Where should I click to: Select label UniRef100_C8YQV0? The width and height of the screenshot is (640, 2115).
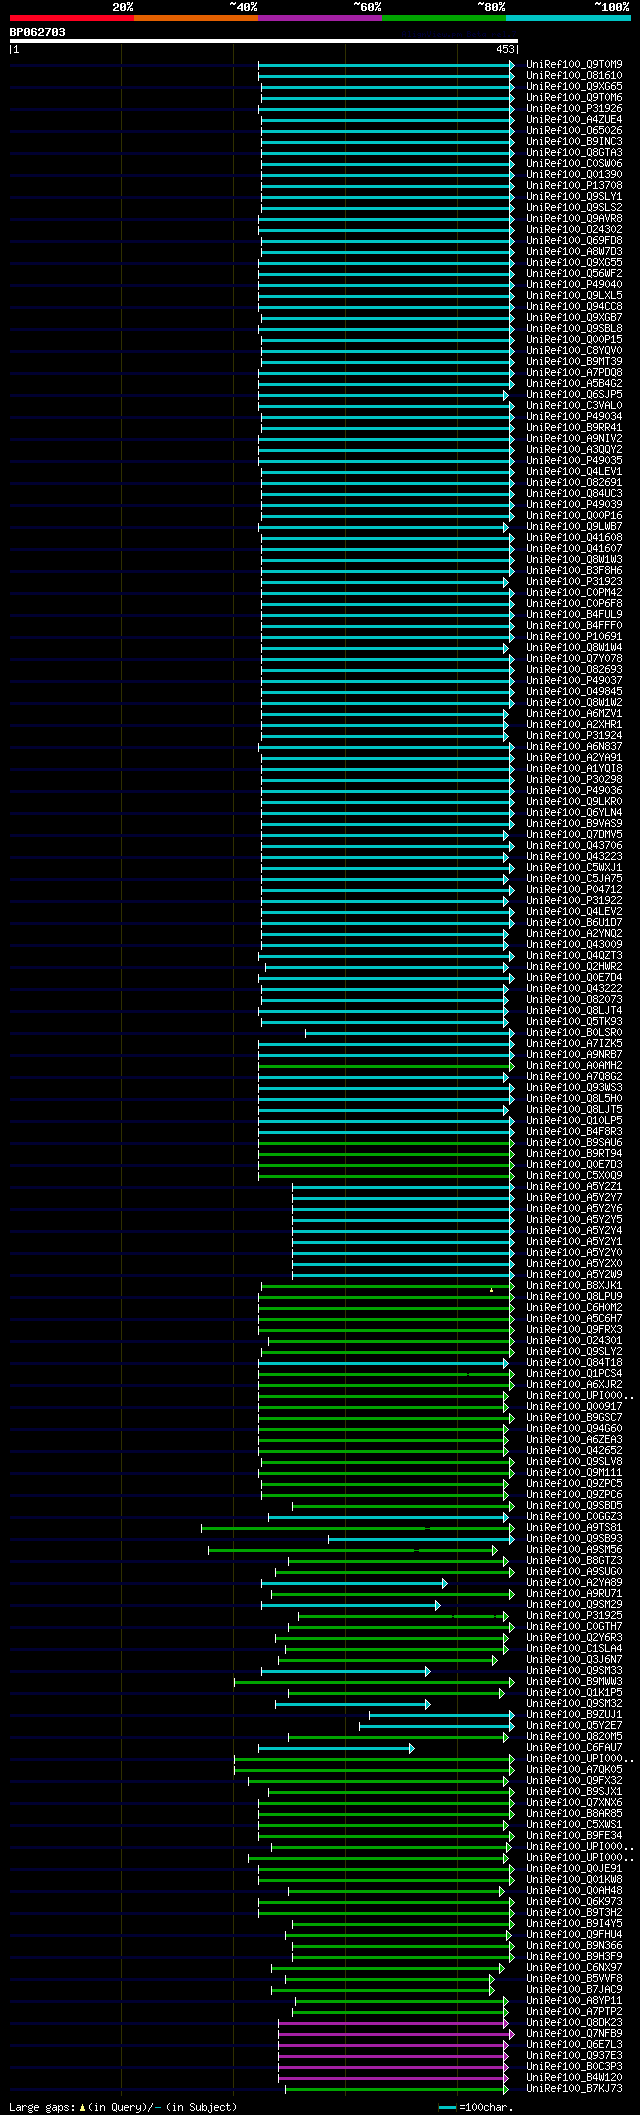(x=574, y=350)
